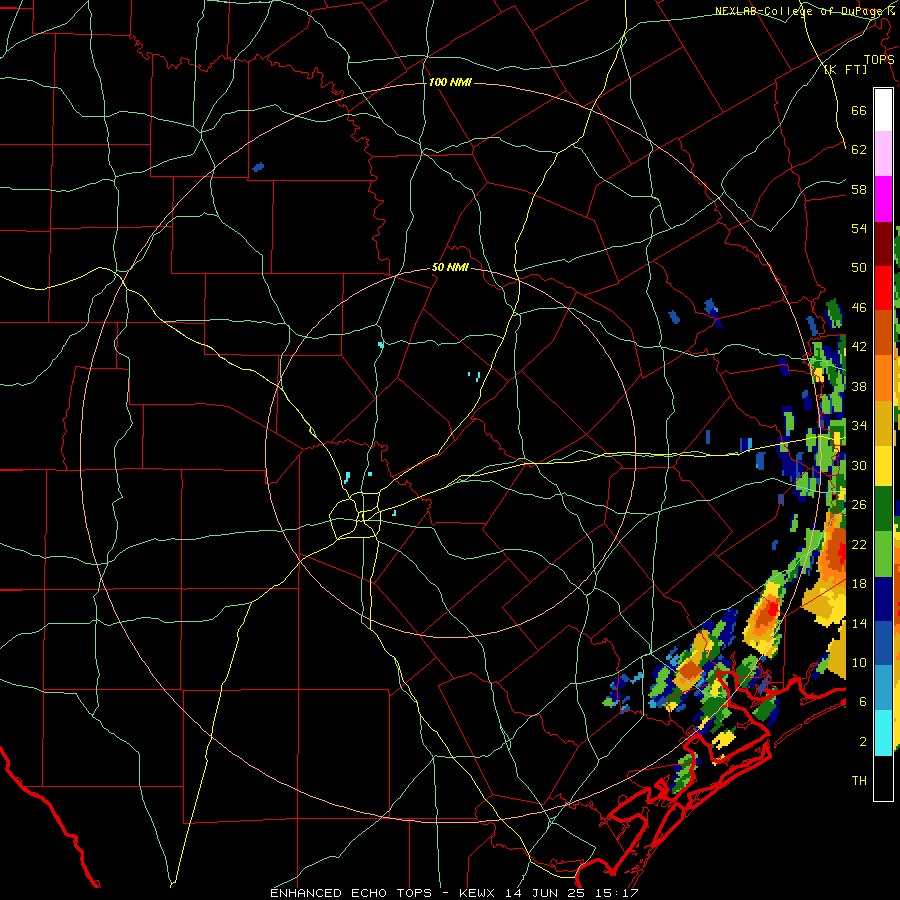Click the navy blue legend swatch
This screenshot has width=900, height=900.
[x=883, y=599]
